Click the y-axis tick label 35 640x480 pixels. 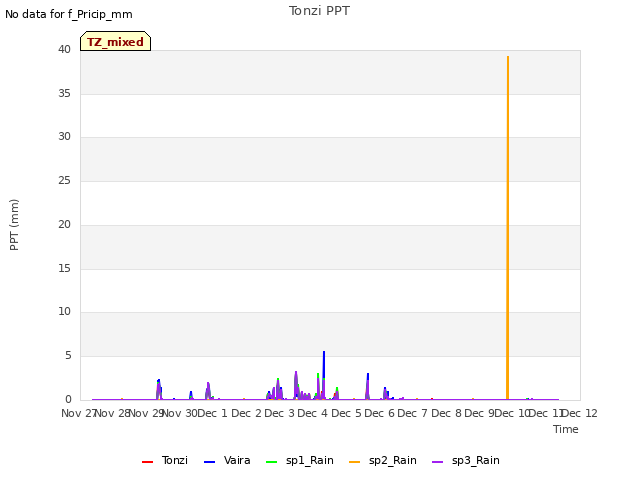click(64, 93)
